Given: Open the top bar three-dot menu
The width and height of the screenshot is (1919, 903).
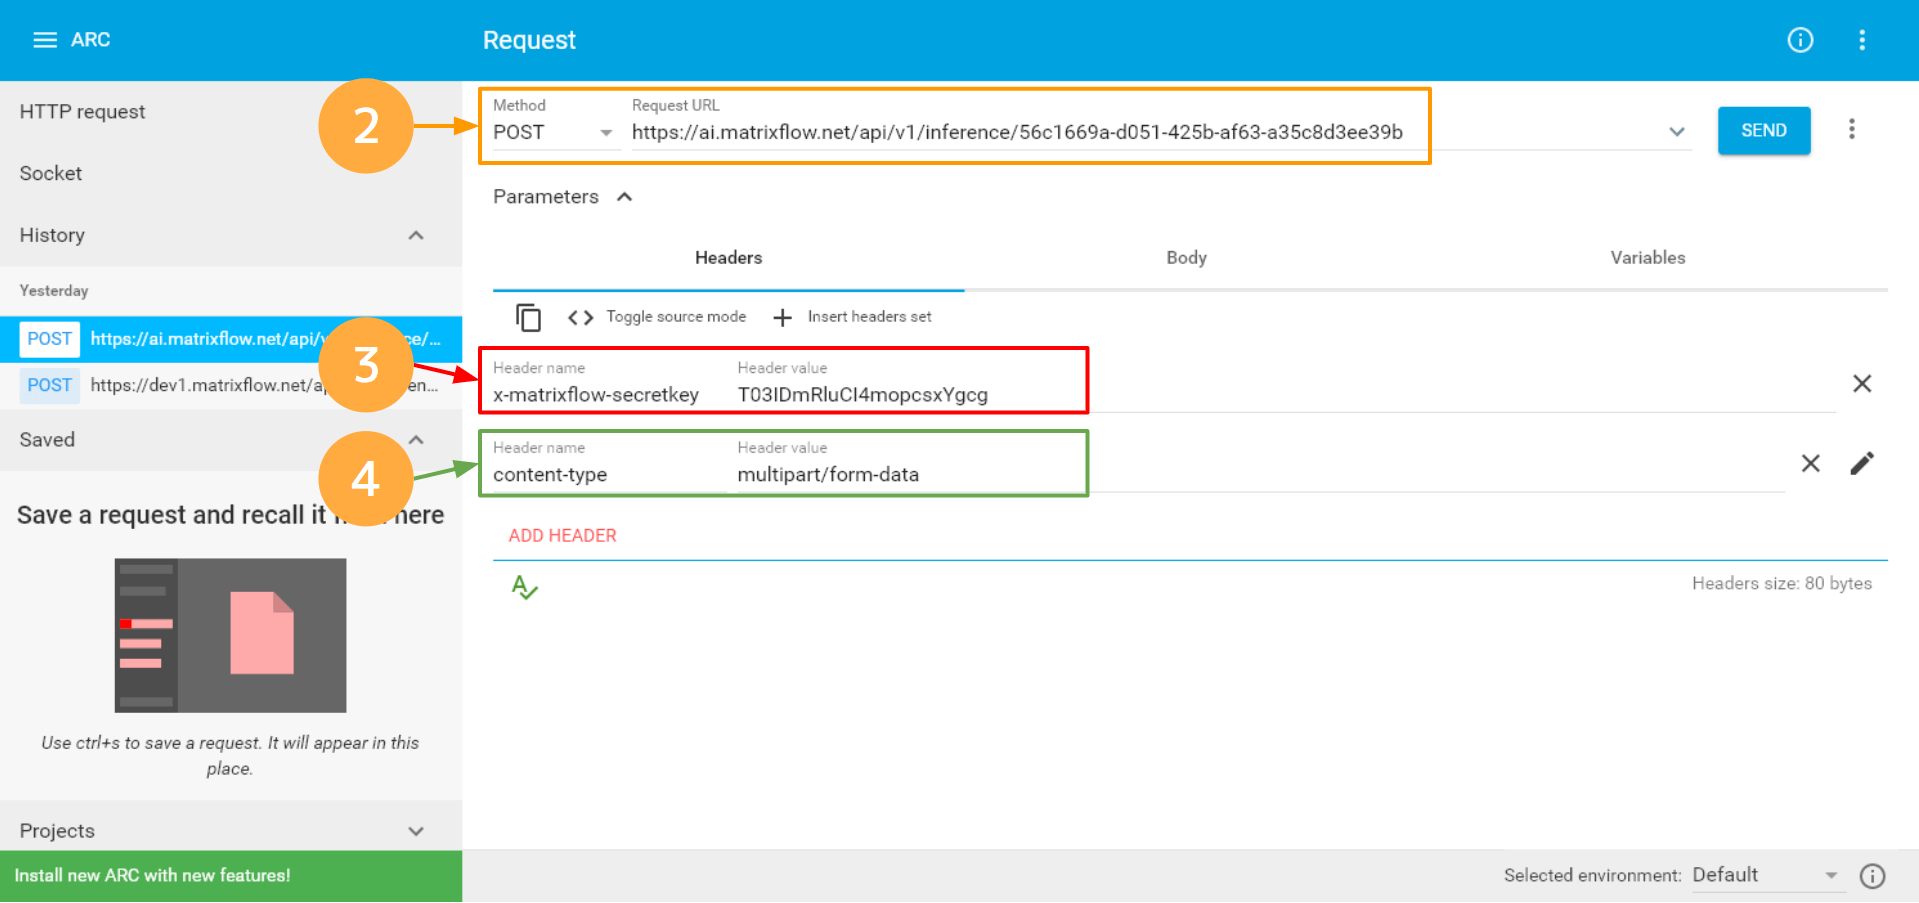Looking at the screenshot, I should coord(1862,40).
